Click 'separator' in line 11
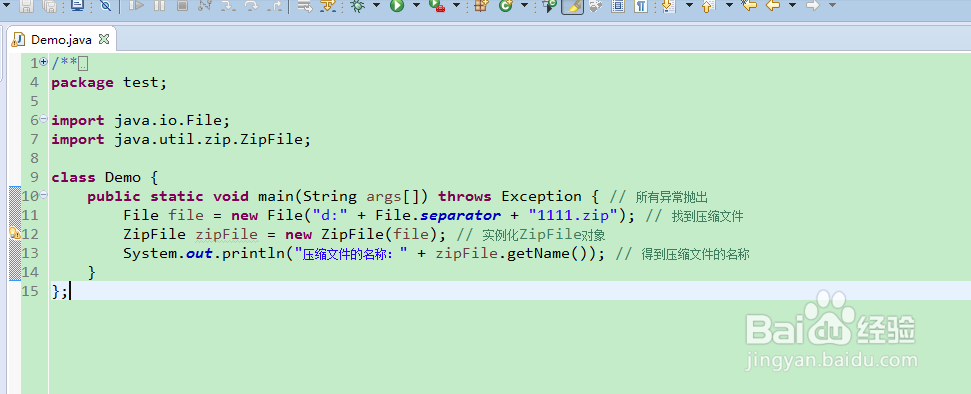Viewport: 971px width, 394px height. pyautogui.click(x=461, y=216)
